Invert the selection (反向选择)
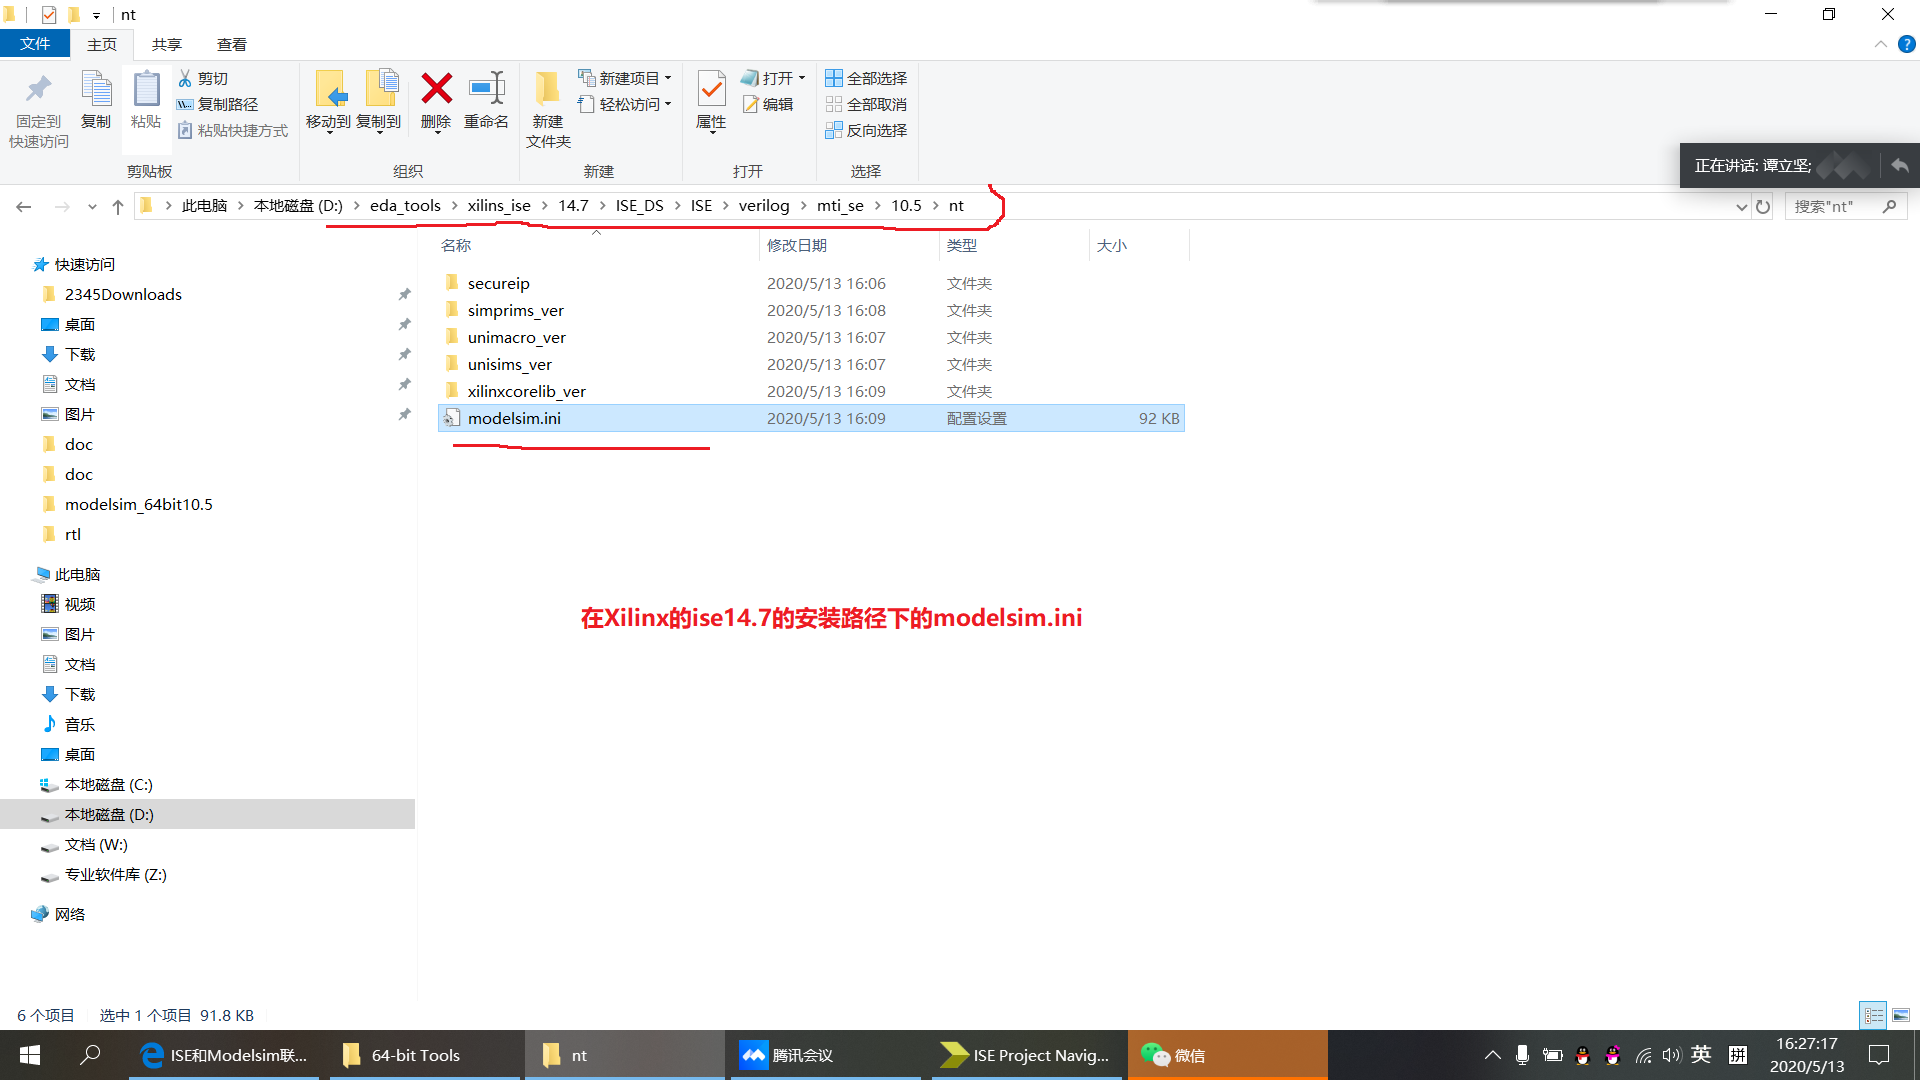Screen dimensions: 1920x1080 pyautogui.click(x=866, y=130)
